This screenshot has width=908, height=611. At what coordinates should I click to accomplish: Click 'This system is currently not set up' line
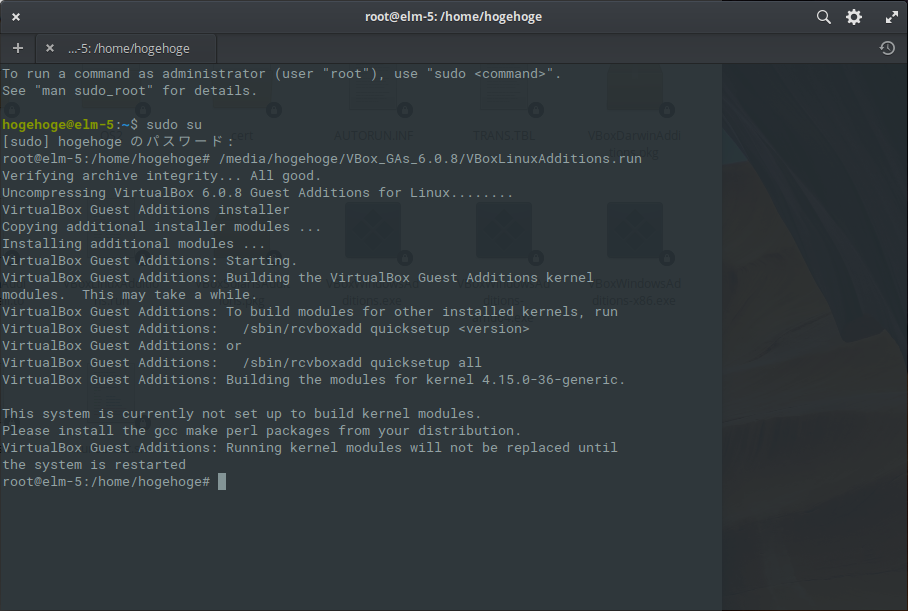tap(241, 414)
